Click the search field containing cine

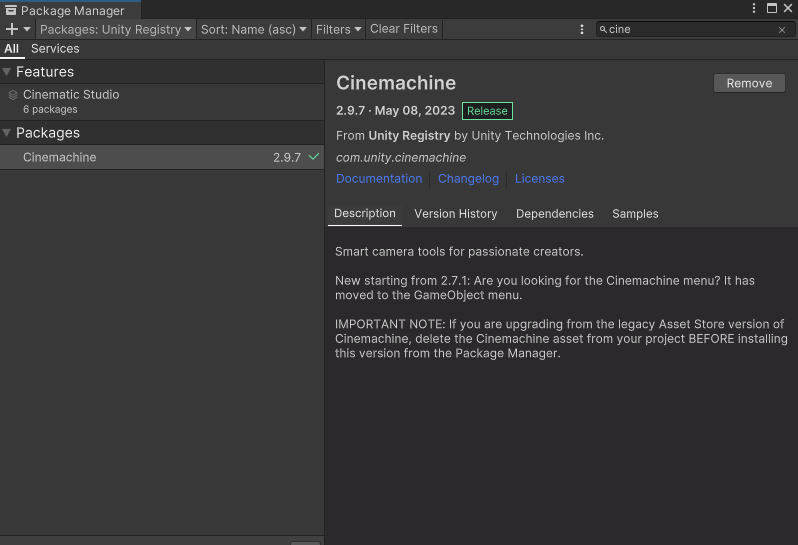click(695, 30)
